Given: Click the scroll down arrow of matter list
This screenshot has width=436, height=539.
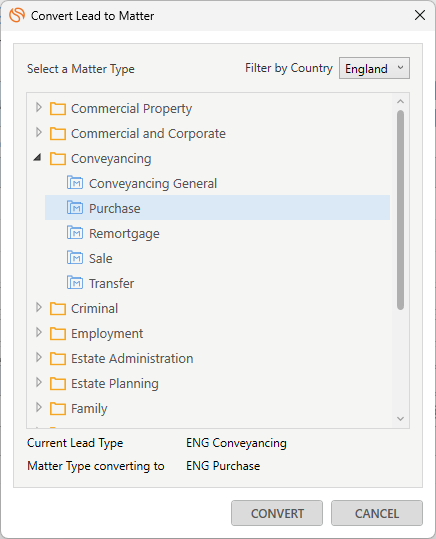Looking at the screenshot, I should [400, 419].
